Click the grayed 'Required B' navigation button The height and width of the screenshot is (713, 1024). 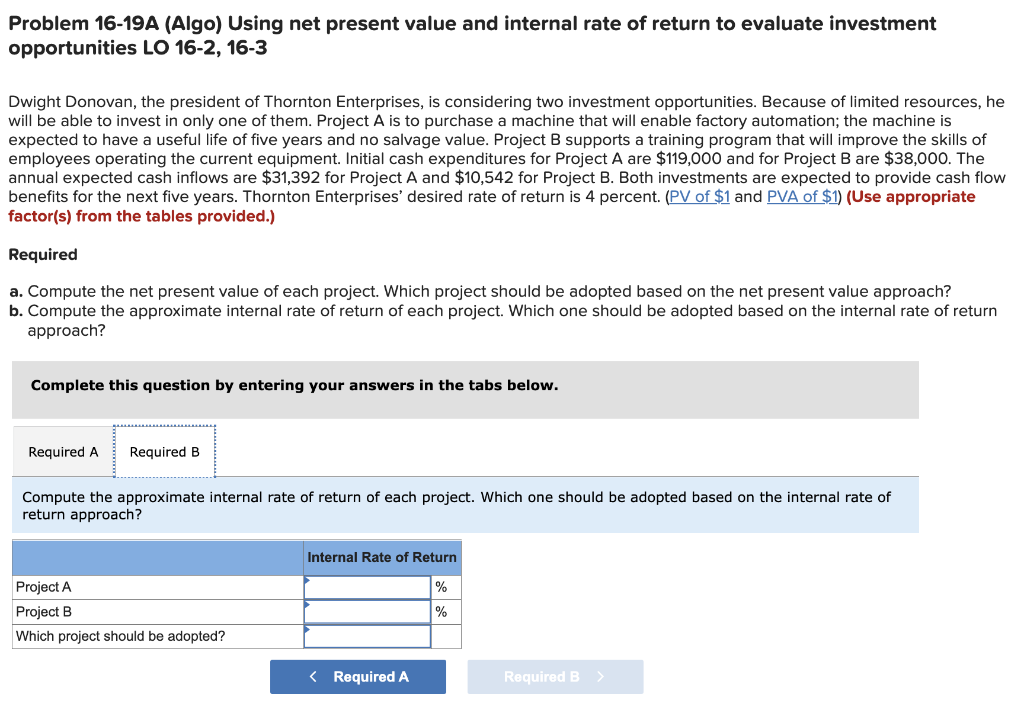tap(555, 677)
